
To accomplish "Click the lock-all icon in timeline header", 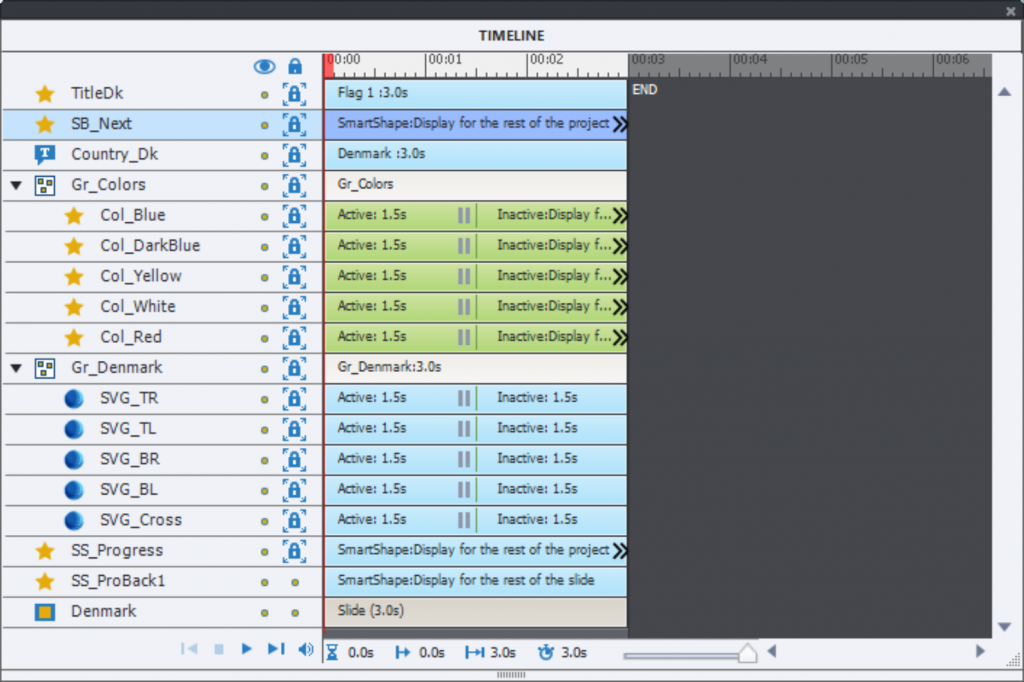I will click(x=294, y=66).
